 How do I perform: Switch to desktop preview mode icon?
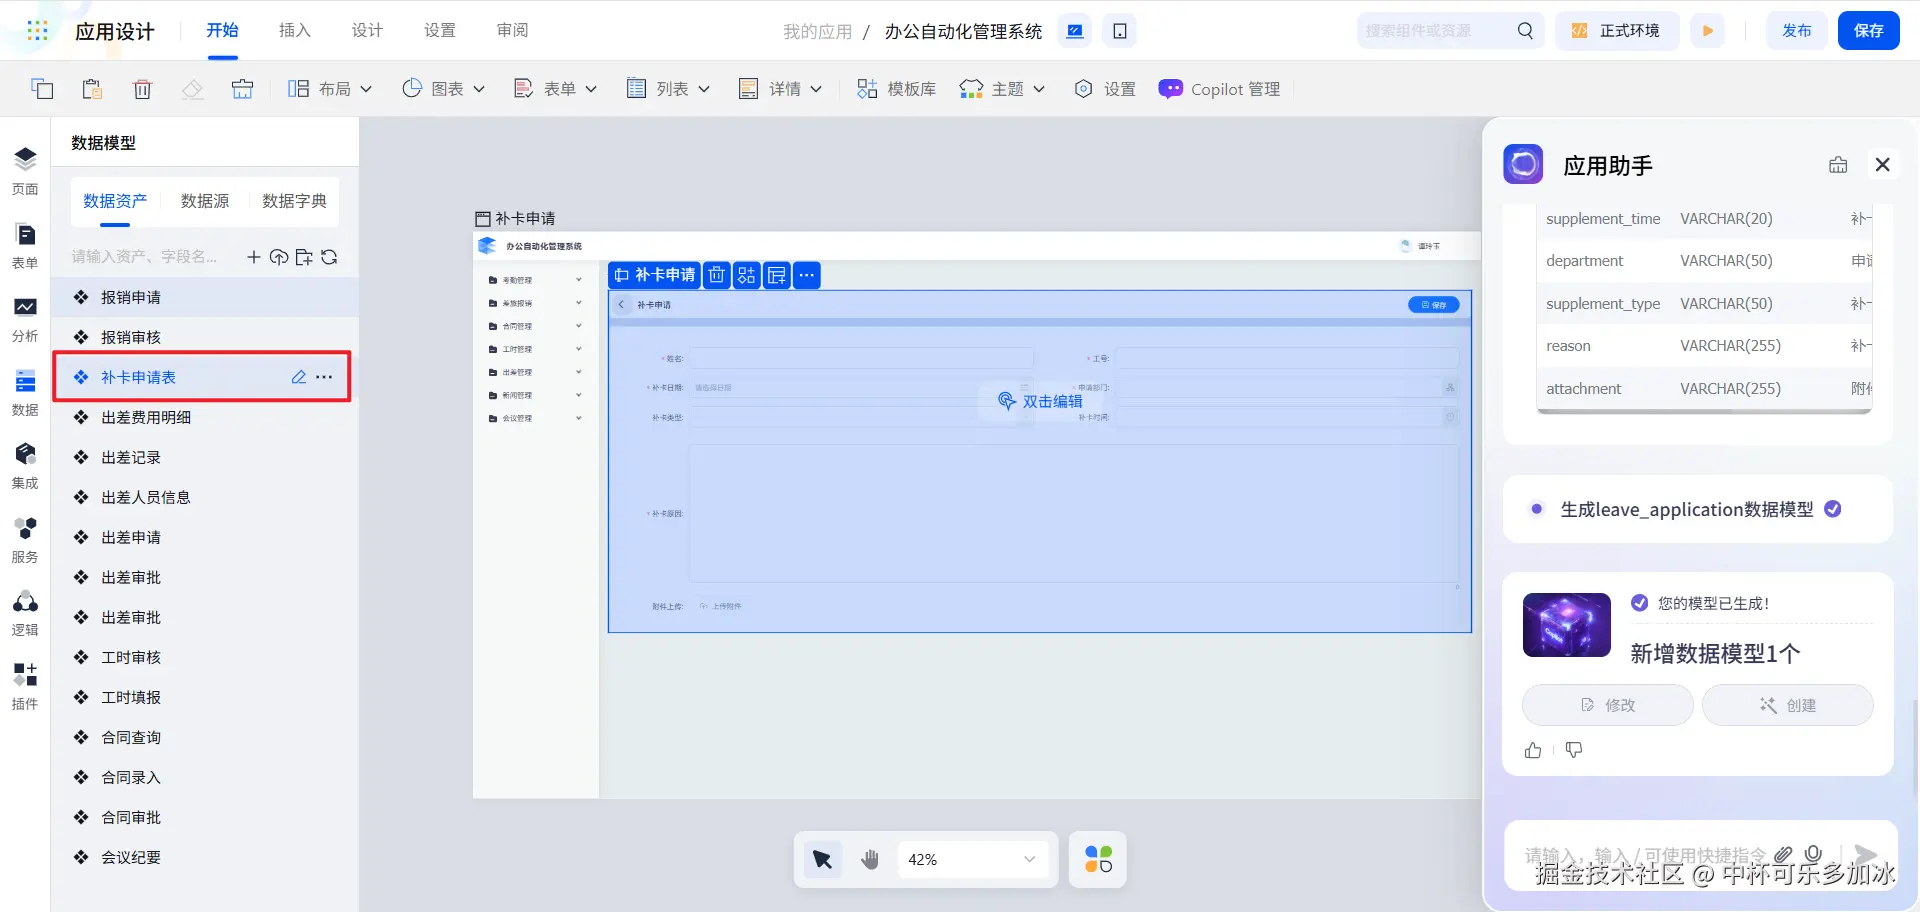click(x=1075, y=31)
